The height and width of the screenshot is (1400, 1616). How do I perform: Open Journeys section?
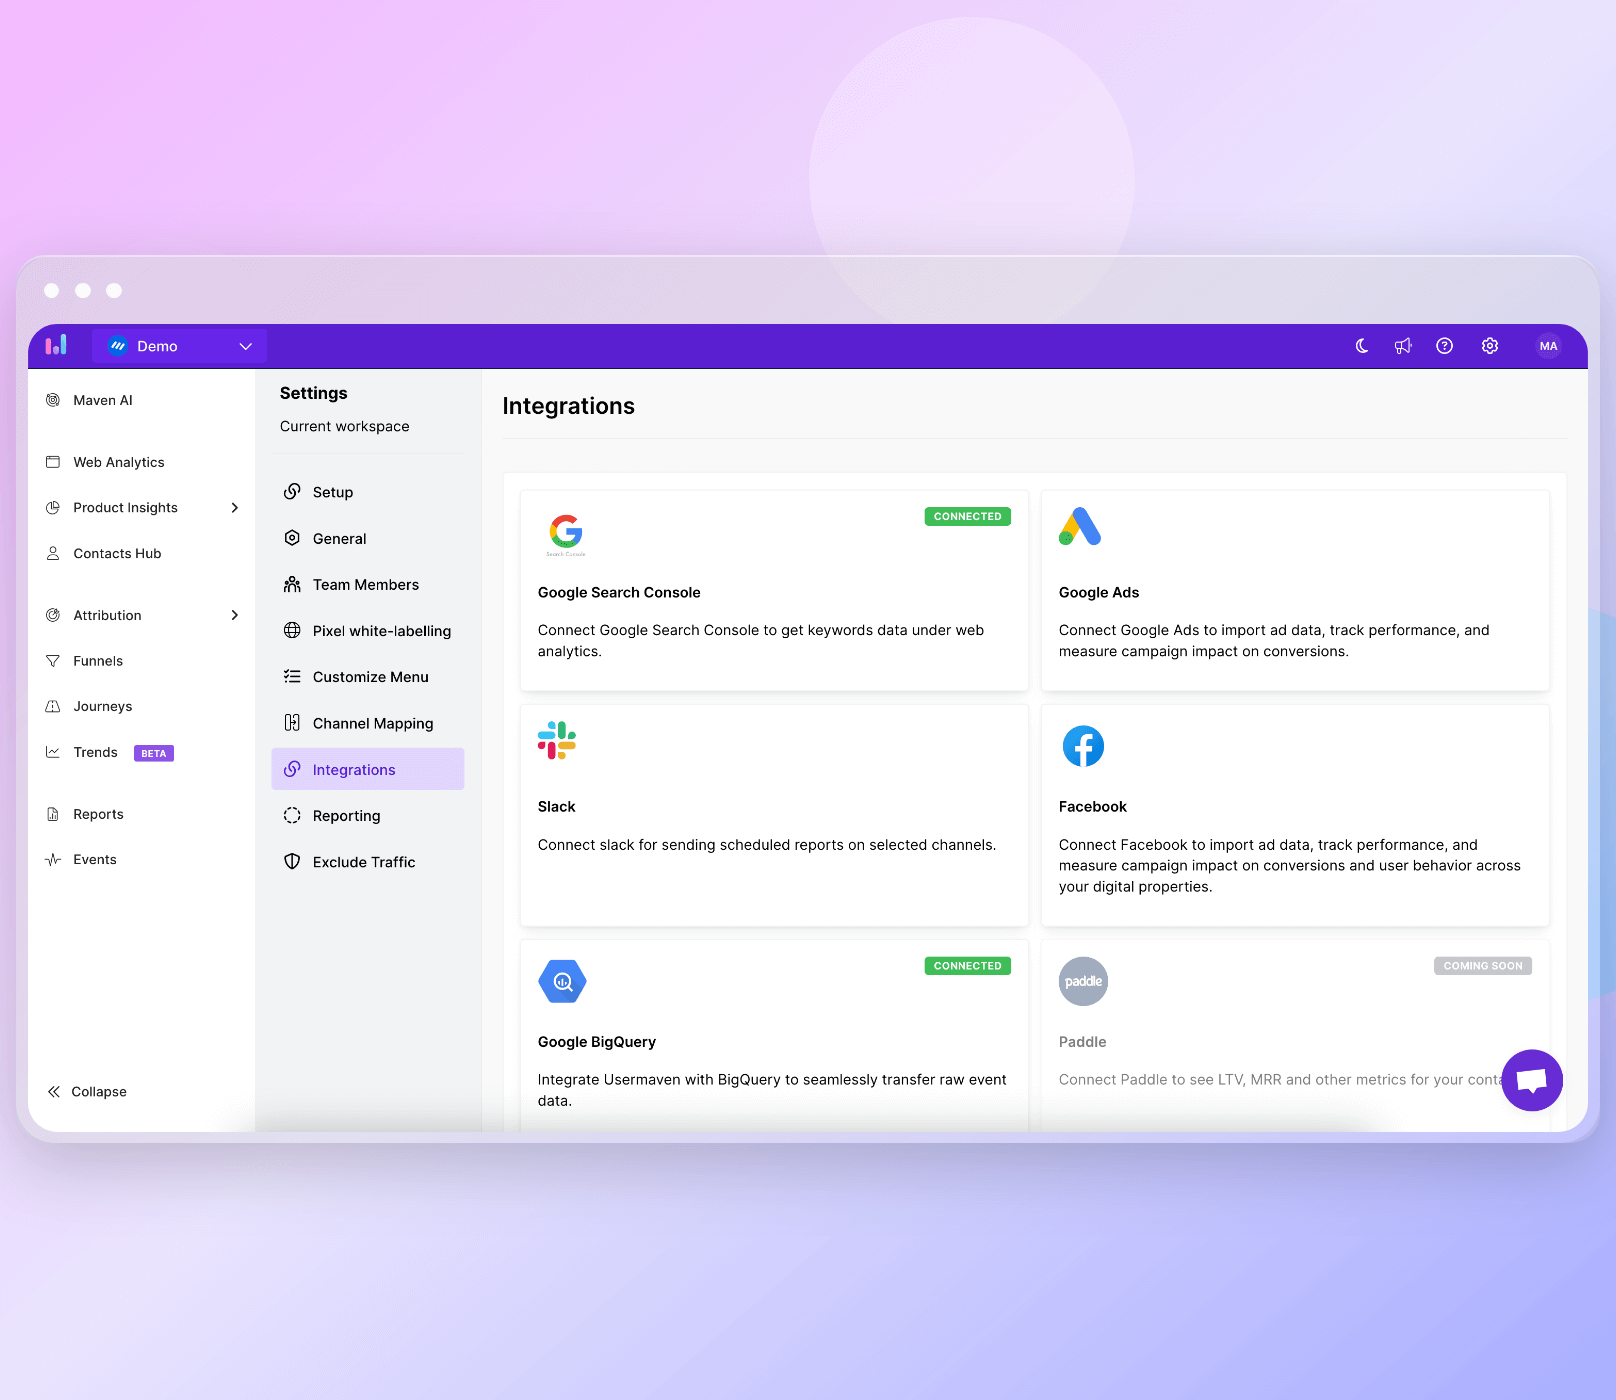[x=103, y=706]
